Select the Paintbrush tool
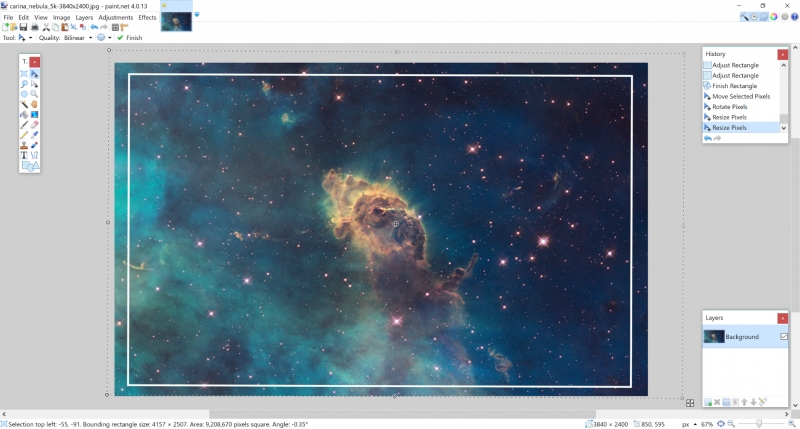The image size is (800, 429). [x=24, y=125]
